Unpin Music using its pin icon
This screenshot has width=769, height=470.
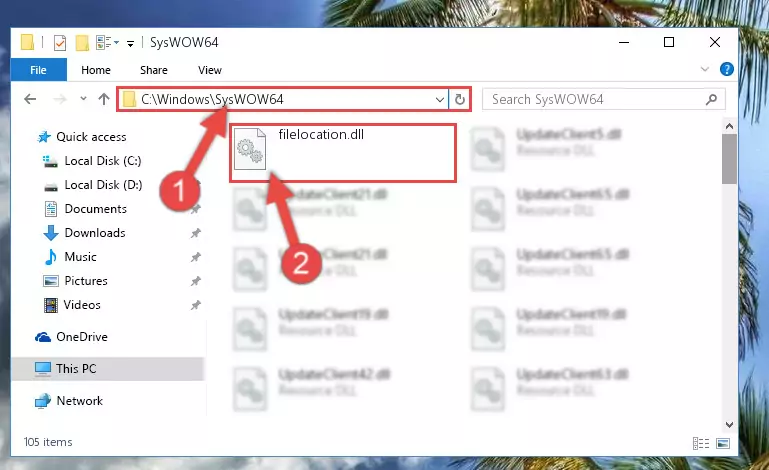coord(196,257)
